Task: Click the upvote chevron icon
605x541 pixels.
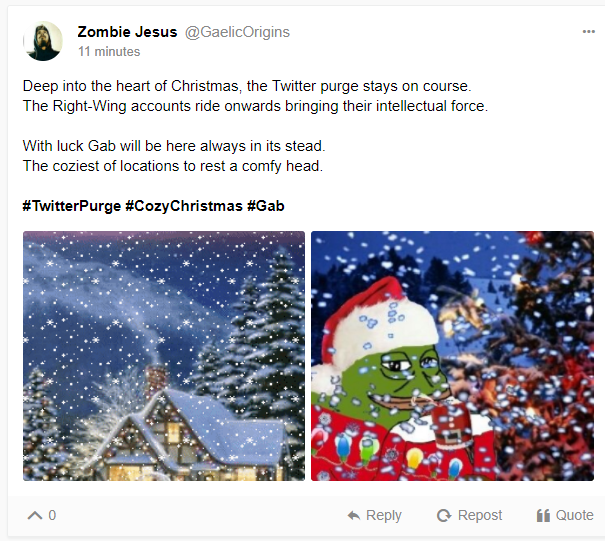Action: point(35,515)
